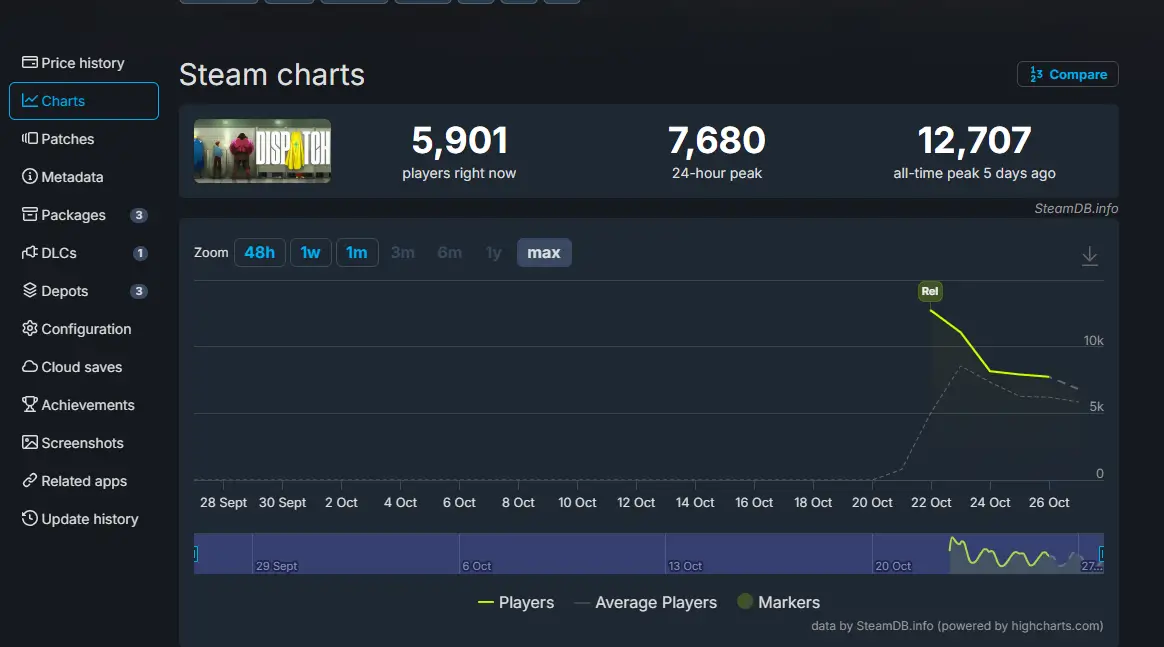Open the Achievements trophy icon

[x=30, y=405]
